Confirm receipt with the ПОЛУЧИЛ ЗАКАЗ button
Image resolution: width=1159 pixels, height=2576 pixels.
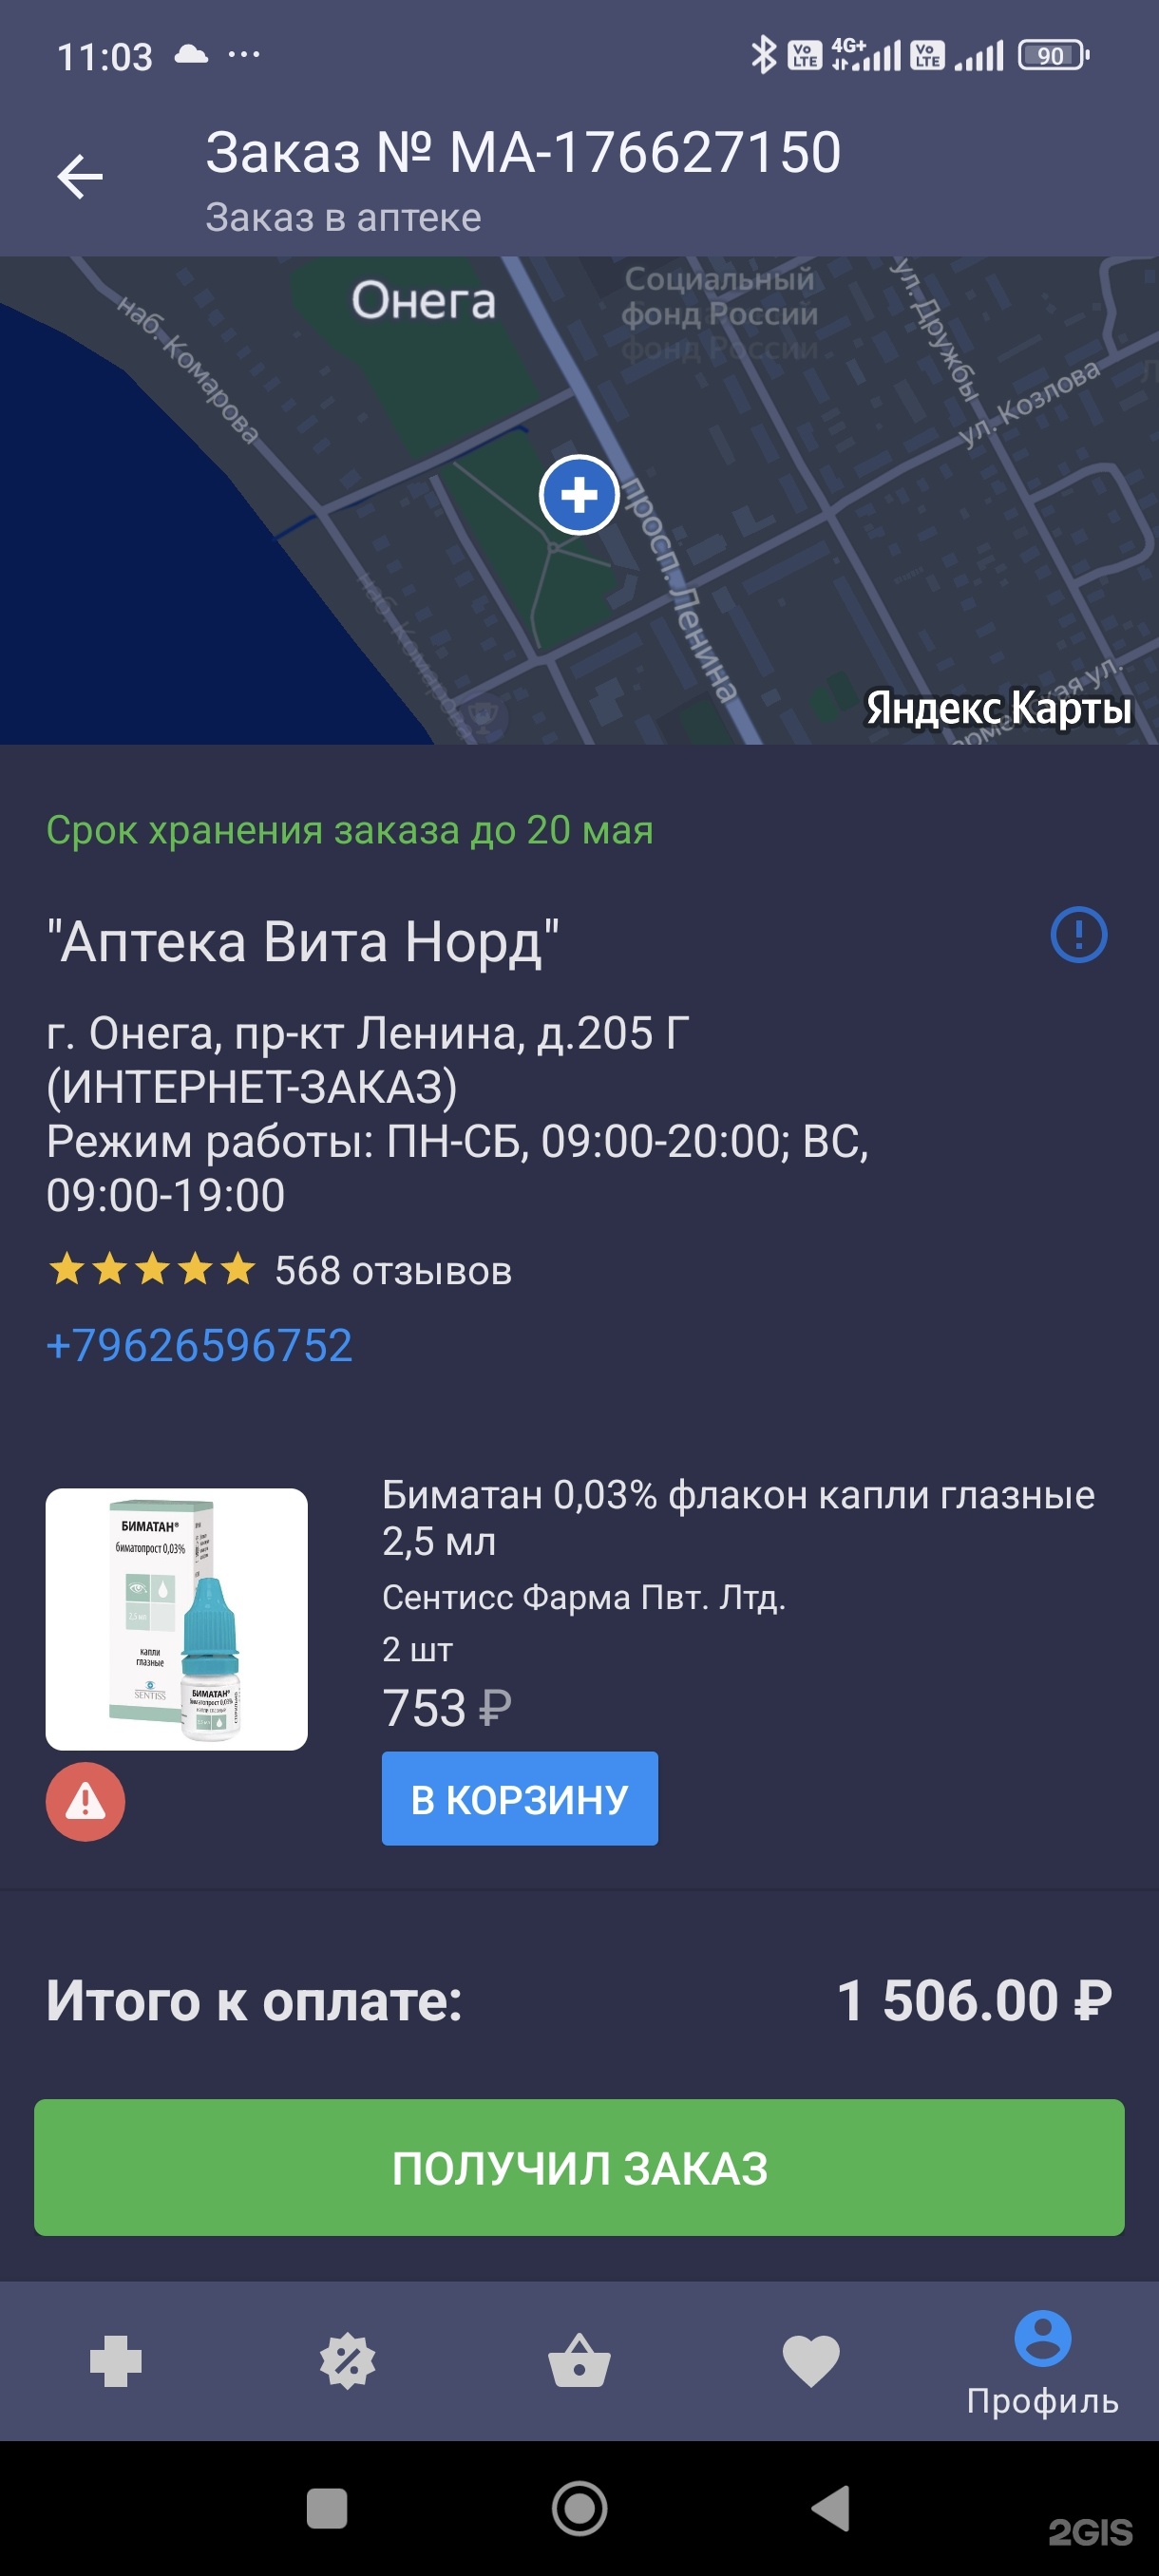click(579, 2167)
